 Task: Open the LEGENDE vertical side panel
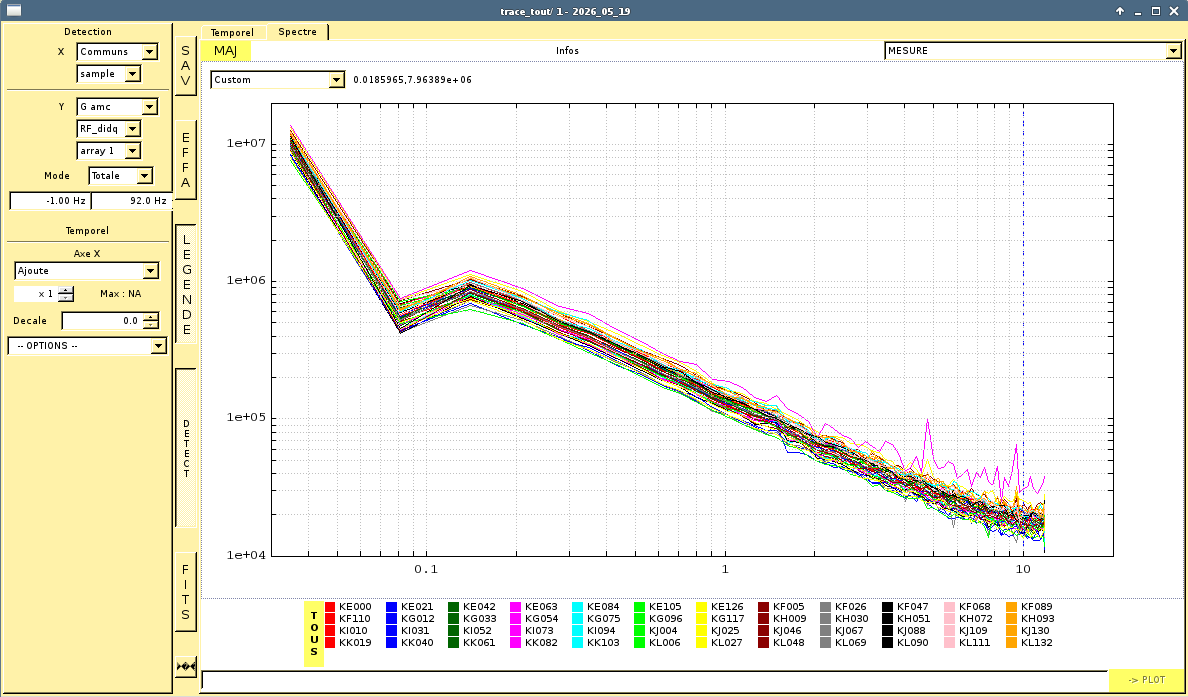186,284
